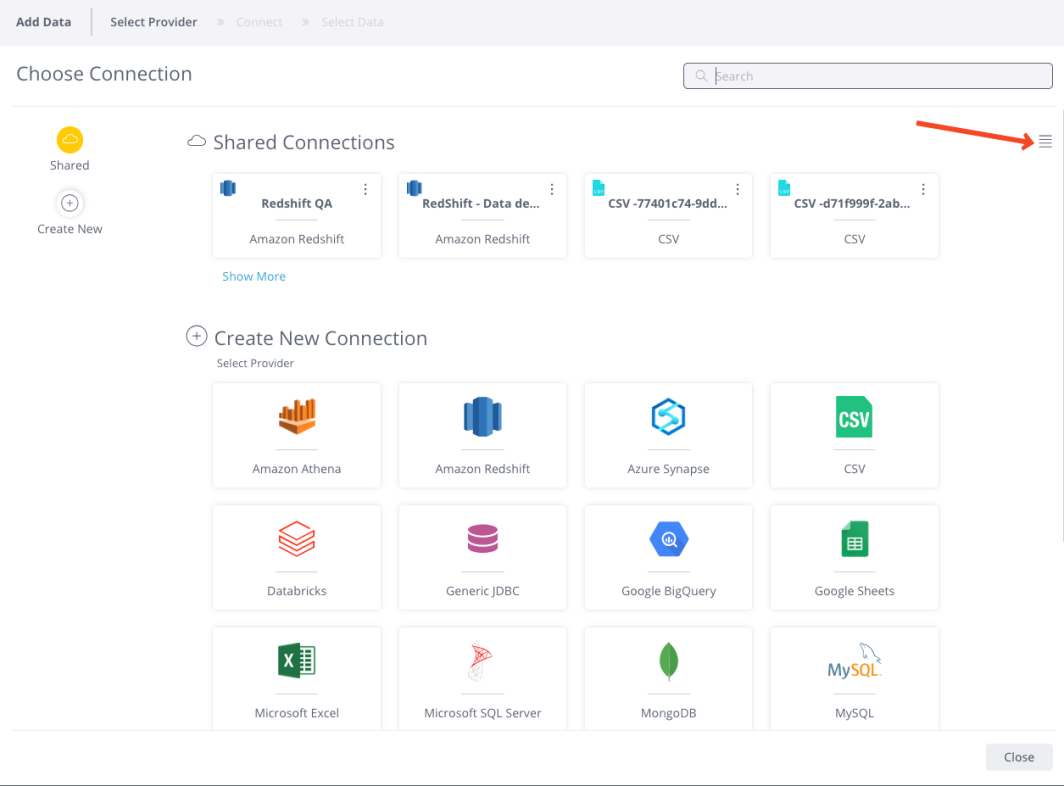Choose the Databricks provider icon

pyautogui.click(x=297, y=538)
